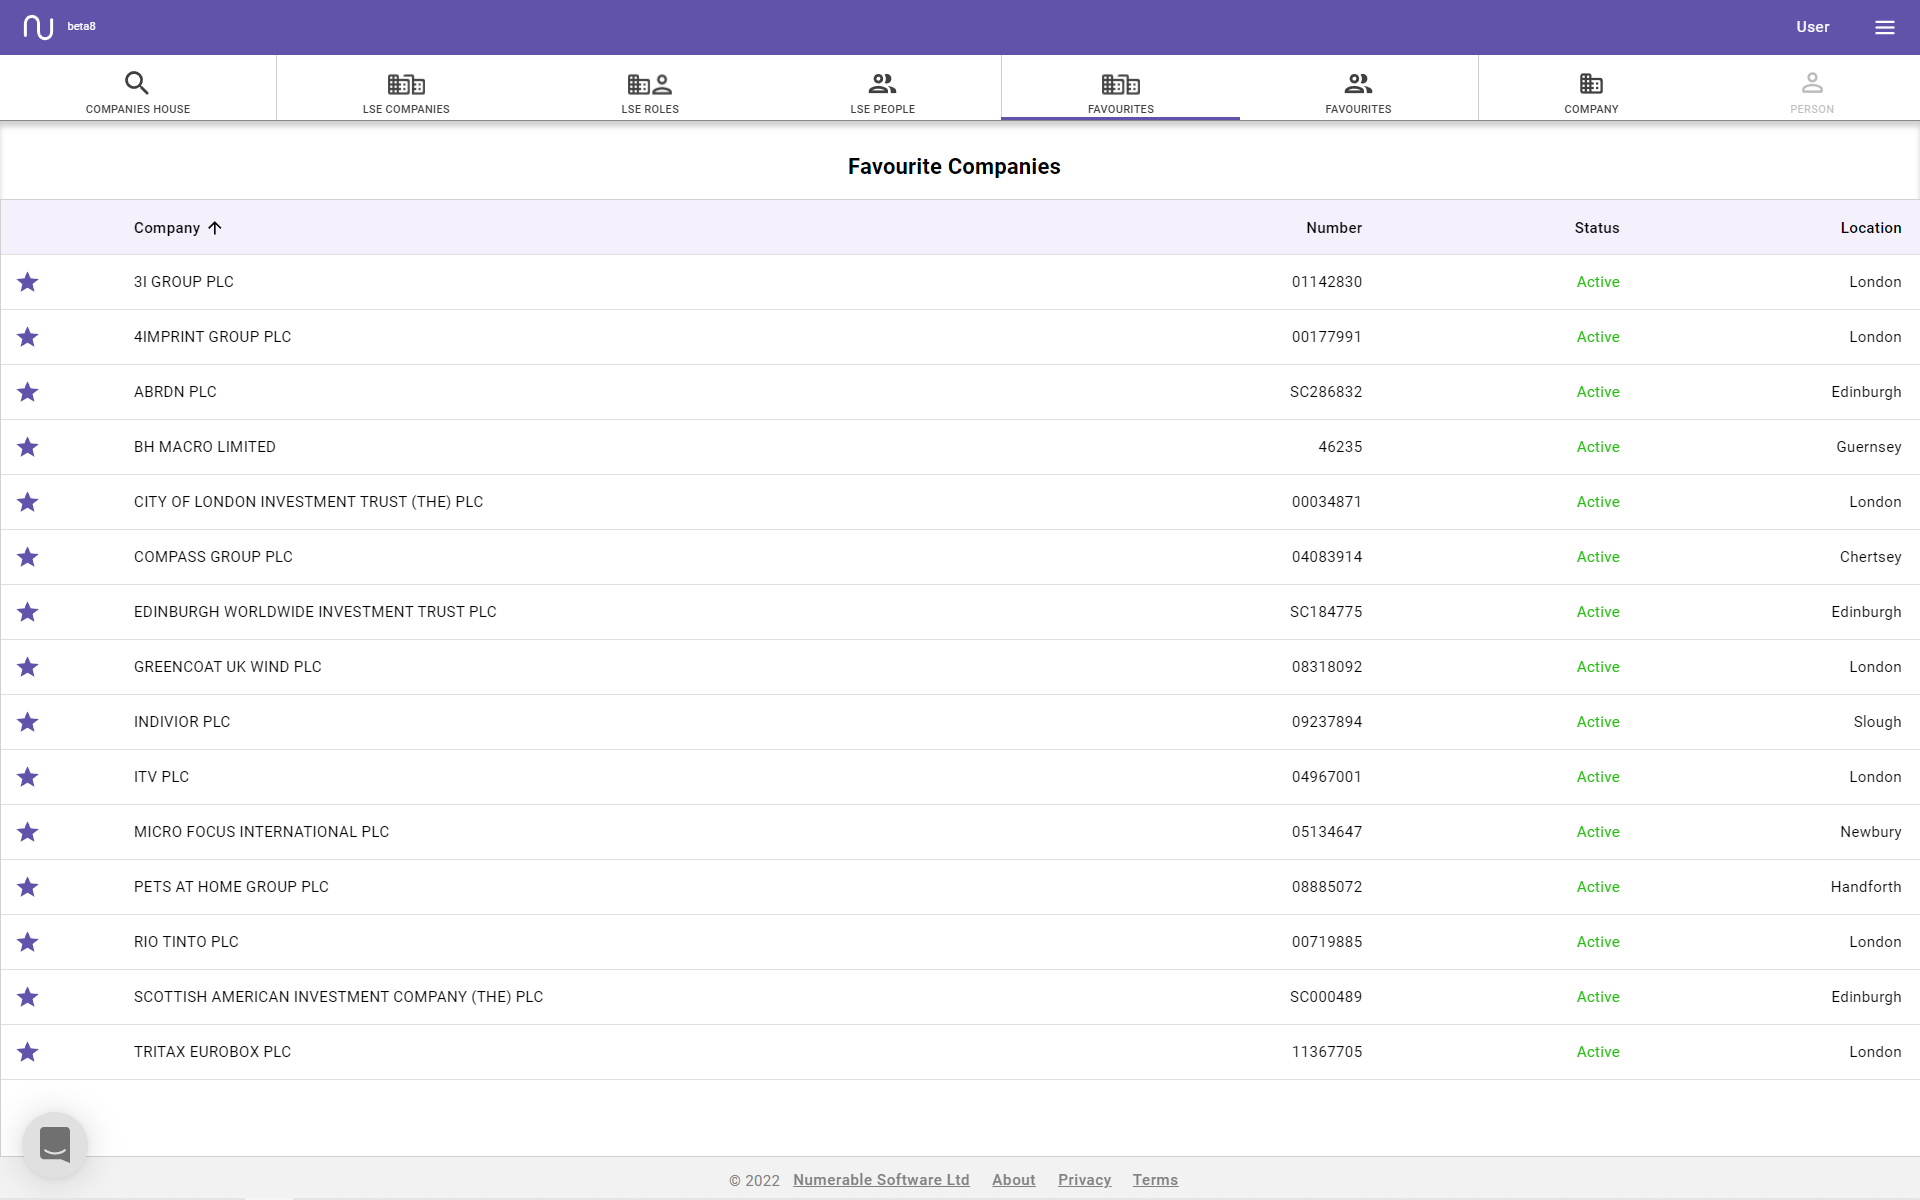Toggle the star for ABRDN PLC
The height and width of the screenshot is (1200, 1920).
click(x=28, y=392)
